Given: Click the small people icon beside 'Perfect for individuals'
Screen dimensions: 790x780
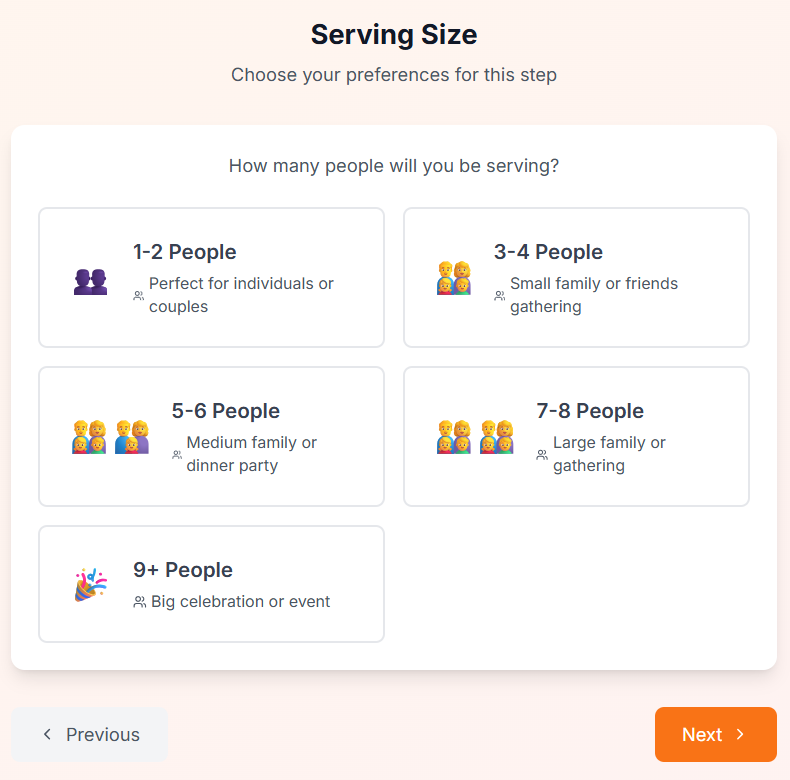Looking at the screenshot, I should tap(139, 296).
